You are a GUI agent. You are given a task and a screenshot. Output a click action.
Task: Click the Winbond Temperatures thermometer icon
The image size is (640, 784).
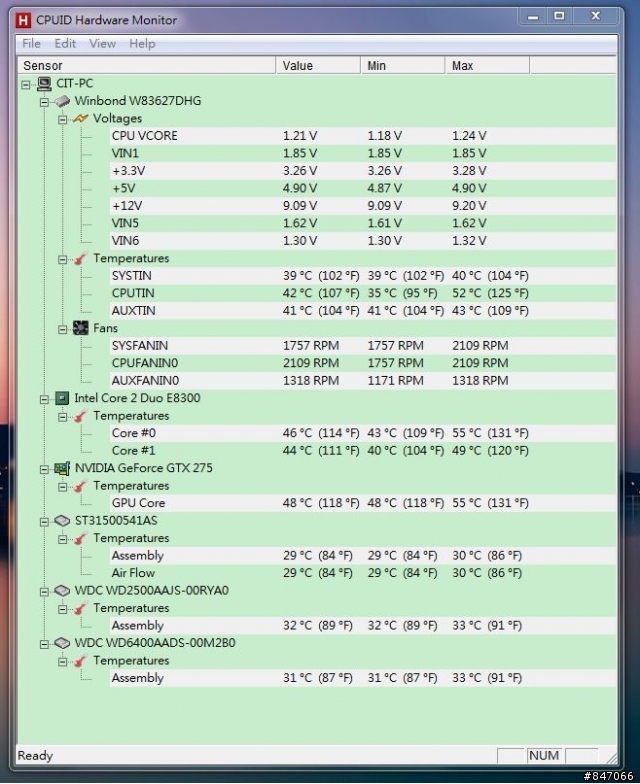click(x=80, y=259)
